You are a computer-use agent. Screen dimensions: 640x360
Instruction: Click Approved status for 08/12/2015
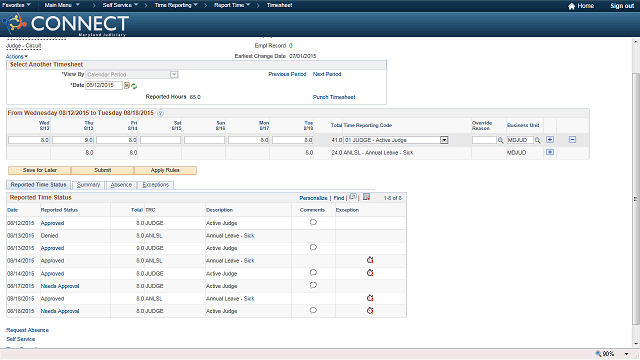[x=52, y=223]
